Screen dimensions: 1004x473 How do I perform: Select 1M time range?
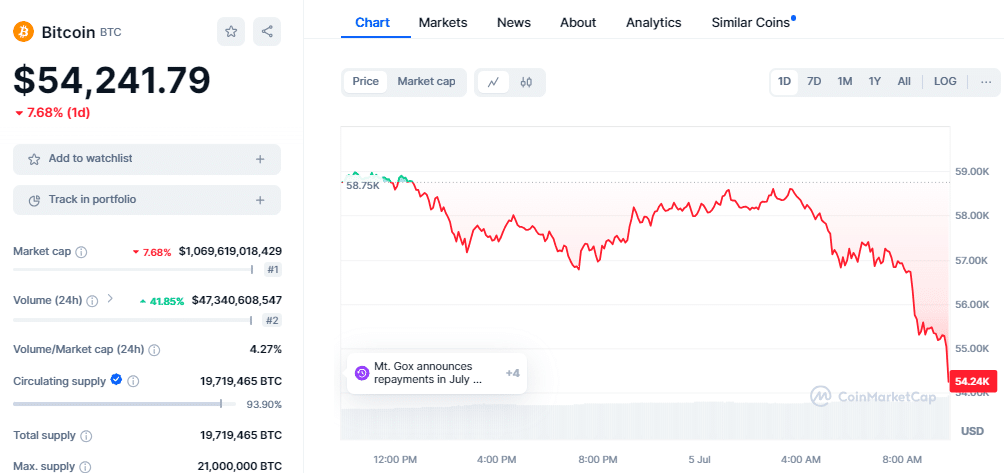click(x=845, y=82)
